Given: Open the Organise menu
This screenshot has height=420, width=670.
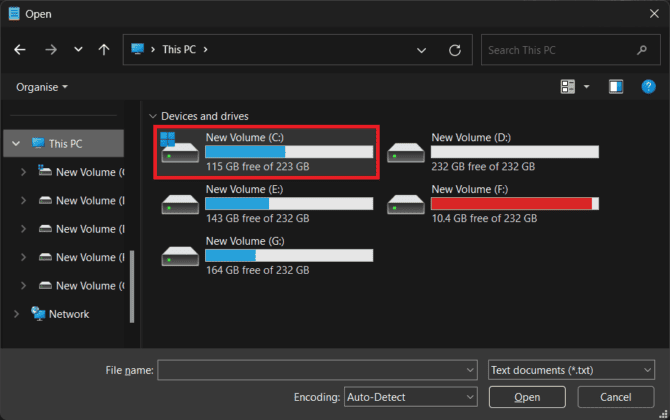Looking at the screenshot, I should [x=41, y=87].
